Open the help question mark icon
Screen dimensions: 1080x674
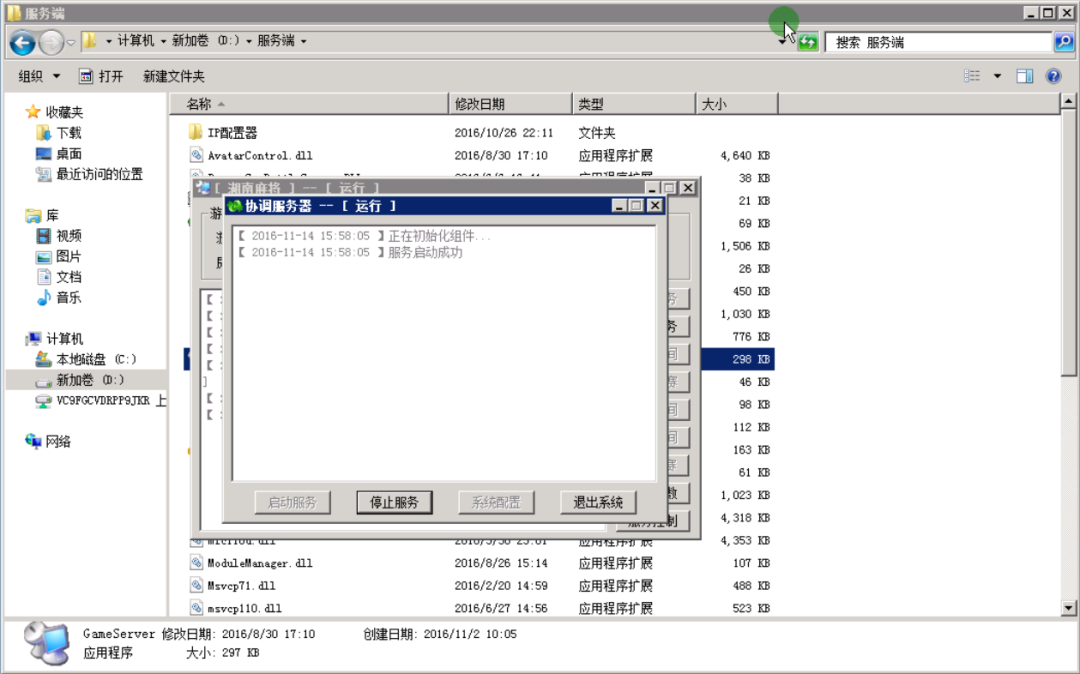(1053, 76)
